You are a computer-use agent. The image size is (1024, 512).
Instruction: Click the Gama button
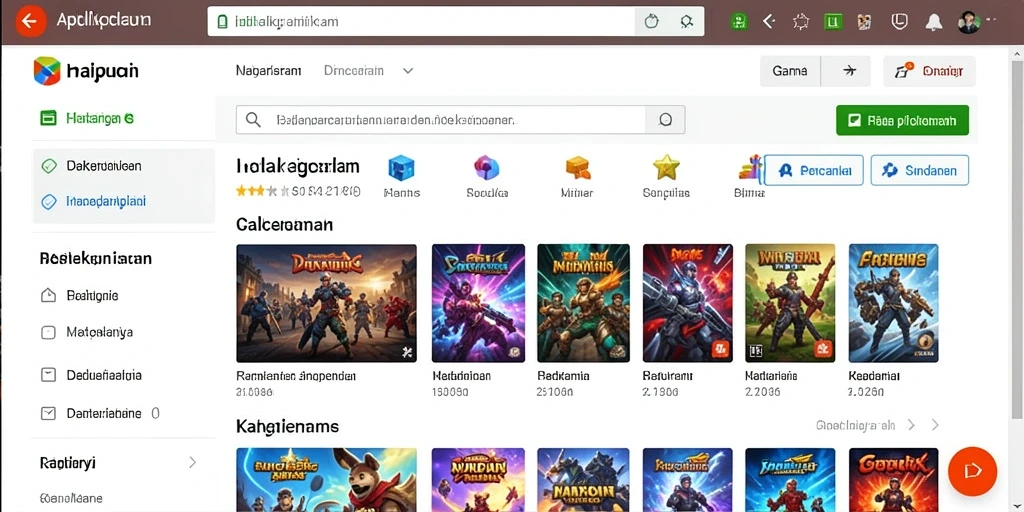pyautogui.click(x=790, y=71)
